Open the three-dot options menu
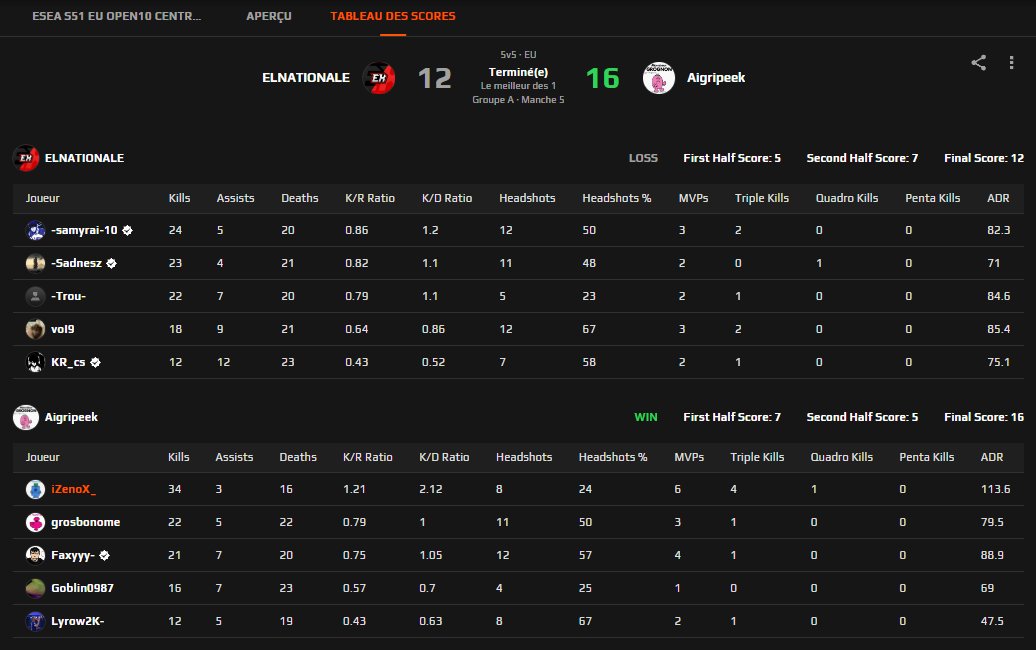 1011,62
